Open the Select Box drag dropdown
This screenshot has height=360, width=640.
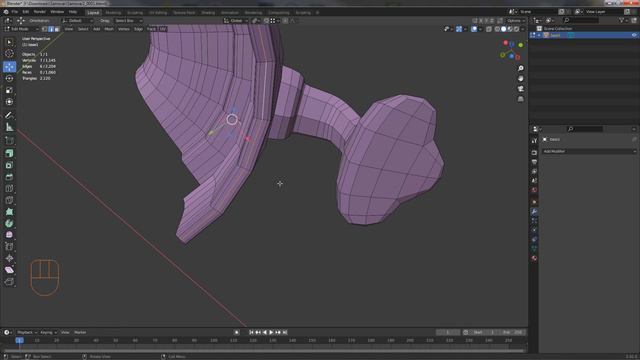[128, 20]
